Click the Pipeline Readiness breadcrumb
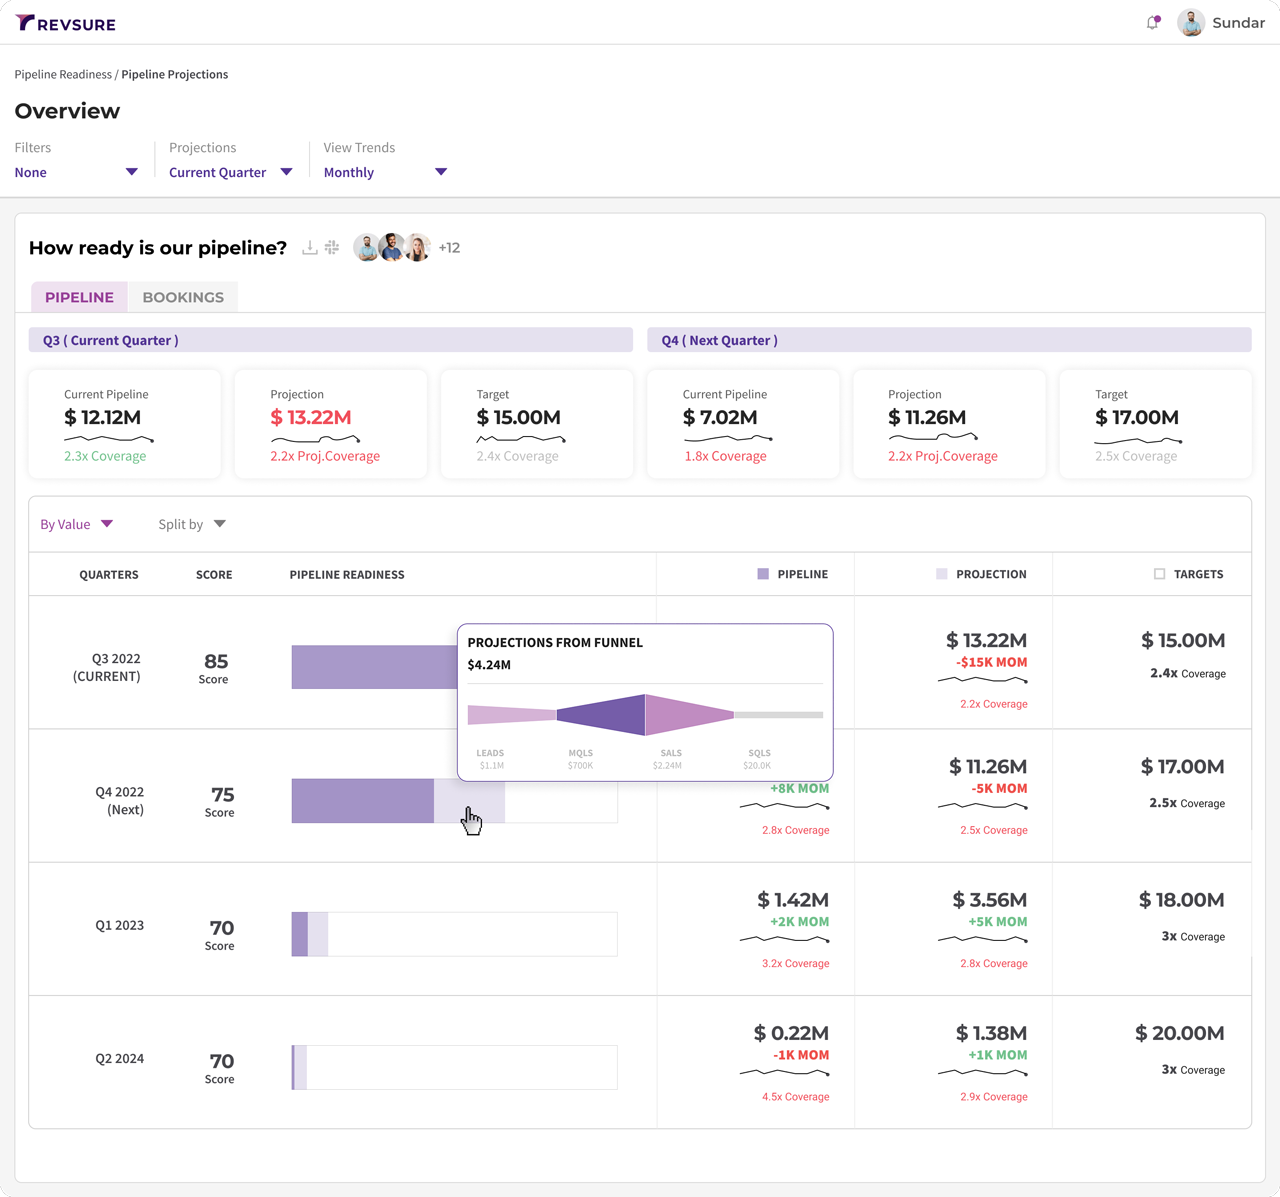 point(63,74)
